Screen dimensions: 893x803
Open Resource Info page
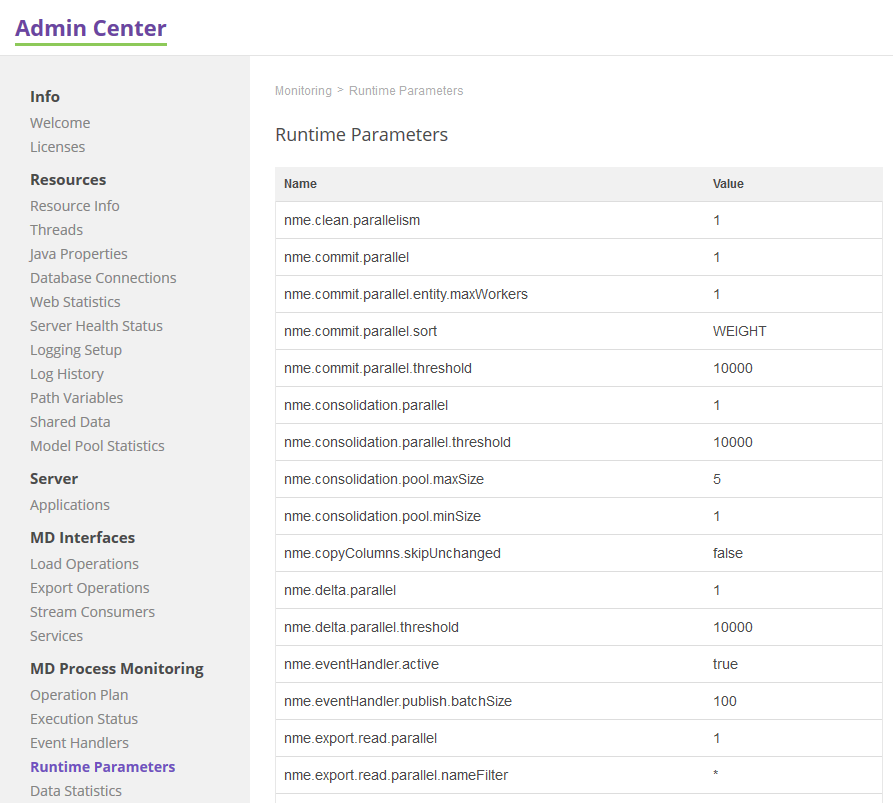(x=75, y=206)
